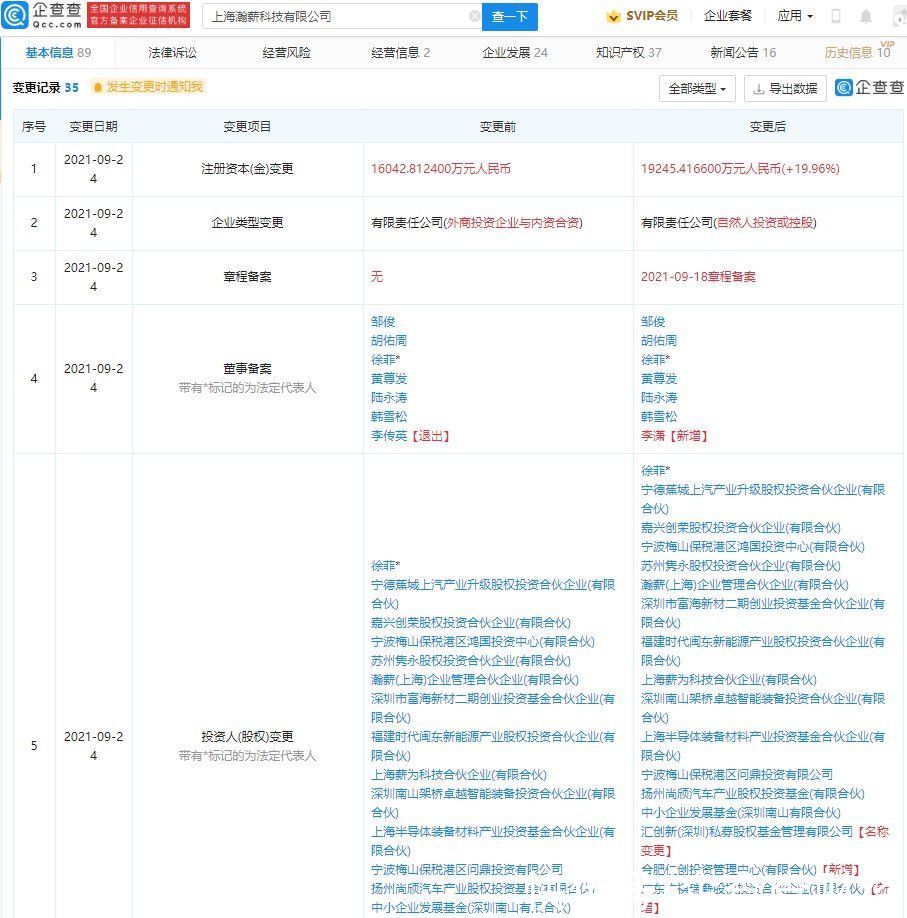
Task: Click the 注册资本(金)变更 cell
Action: pos(247,169)
